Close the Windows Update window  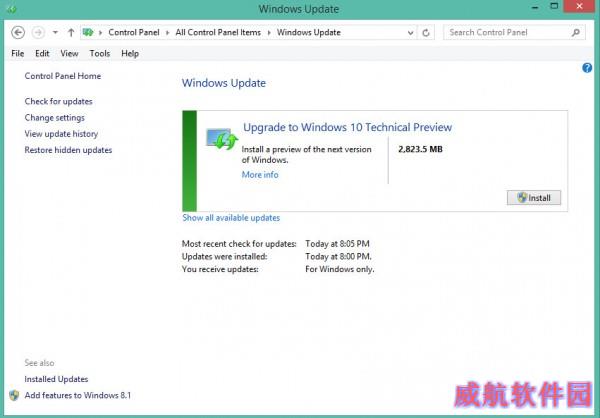[579, 7]
